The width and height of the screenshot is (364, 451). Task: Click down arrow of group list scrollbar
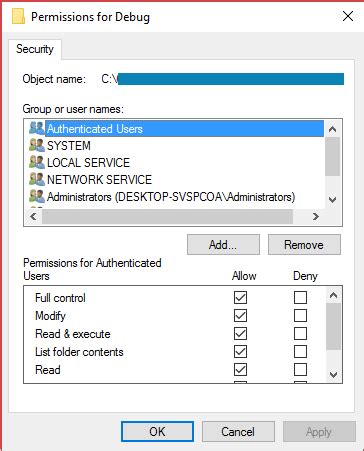pos(332,200)
